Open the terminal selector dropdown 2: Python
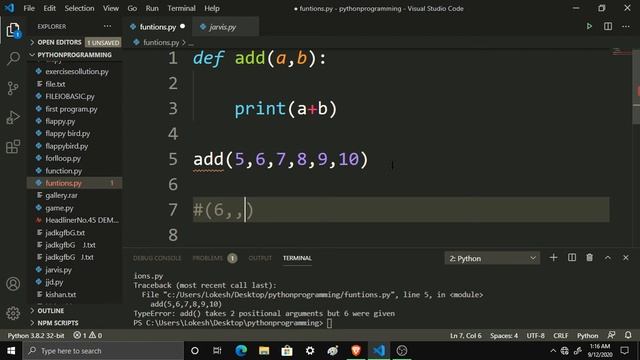 coord(492,258)
